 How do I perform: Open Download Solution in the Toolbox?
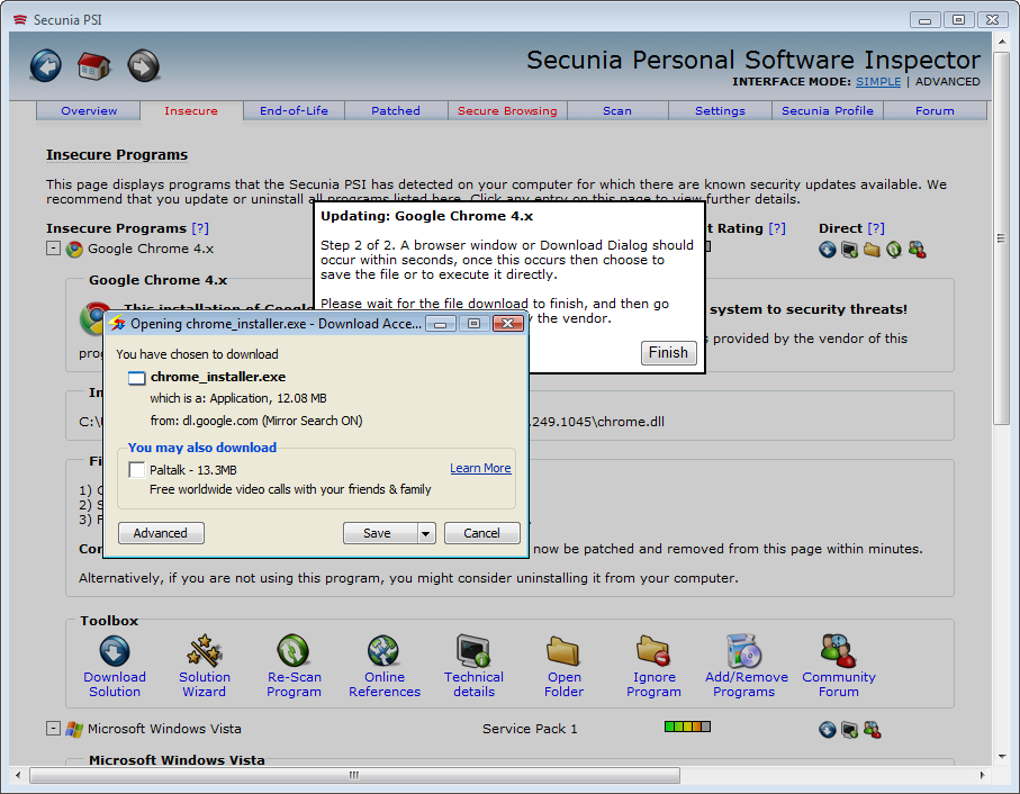114,666
